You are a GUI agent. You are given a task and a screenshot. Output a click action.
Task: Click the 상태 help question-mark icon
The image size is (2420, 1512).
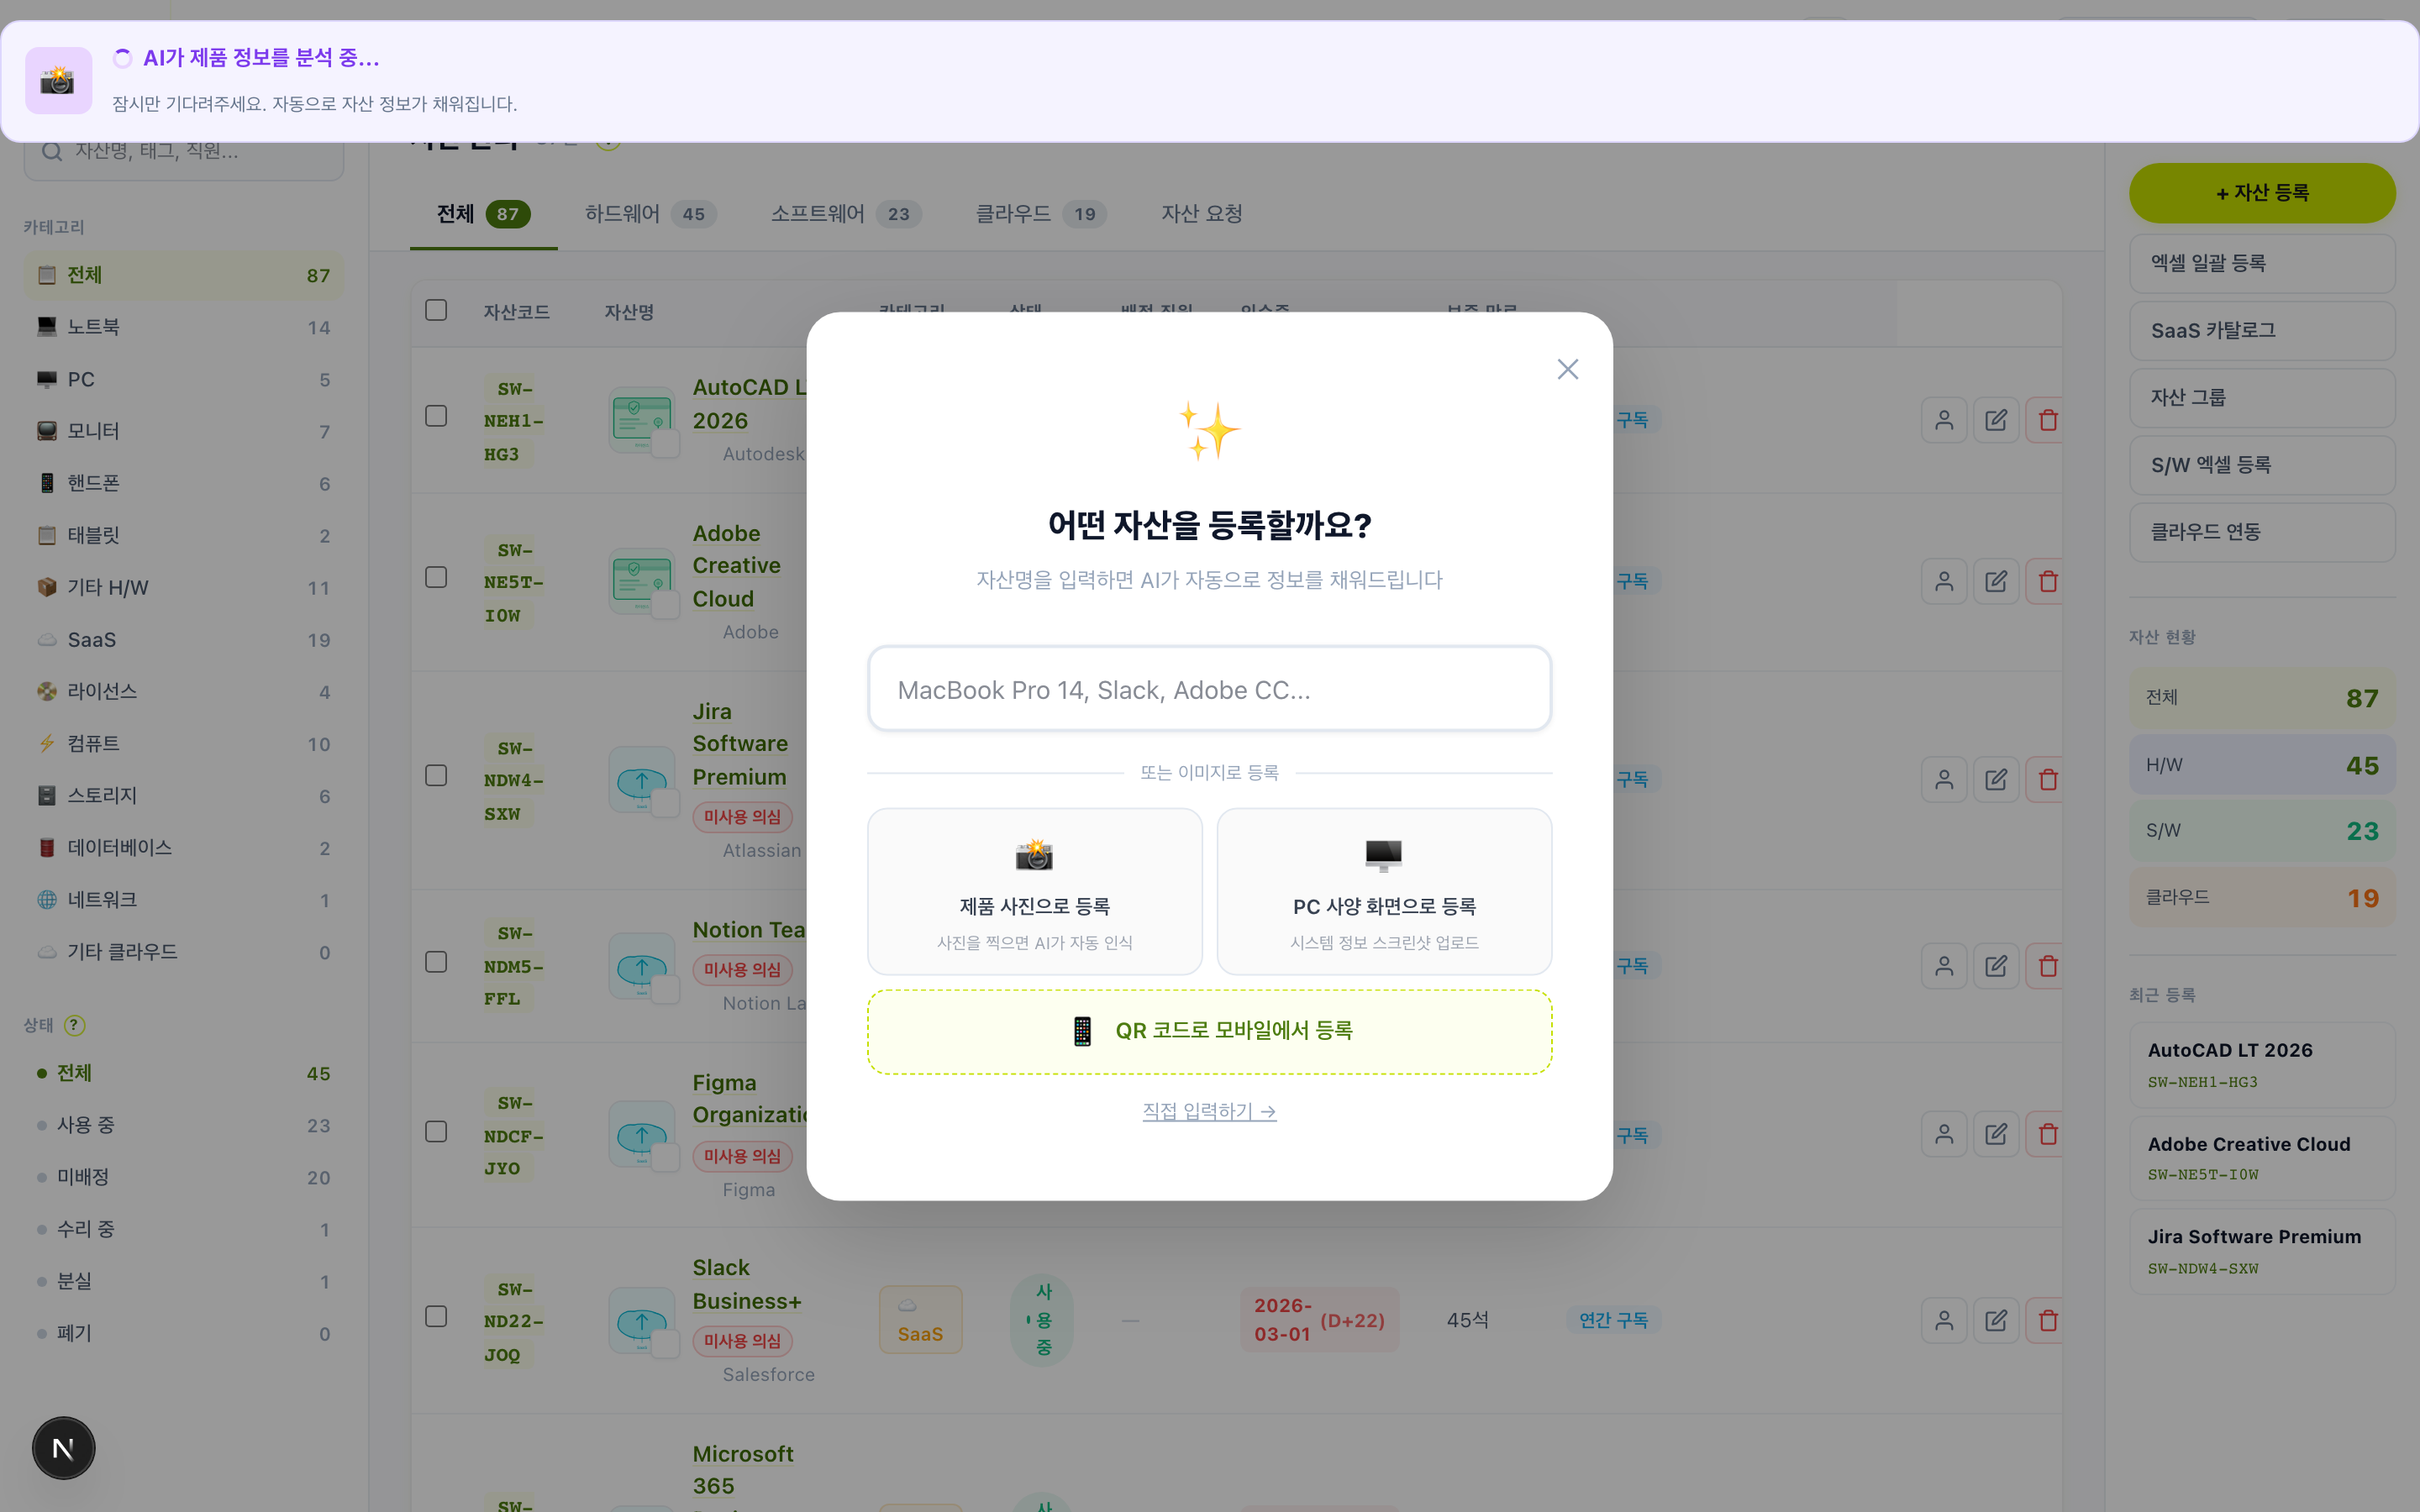(73, 1025)
